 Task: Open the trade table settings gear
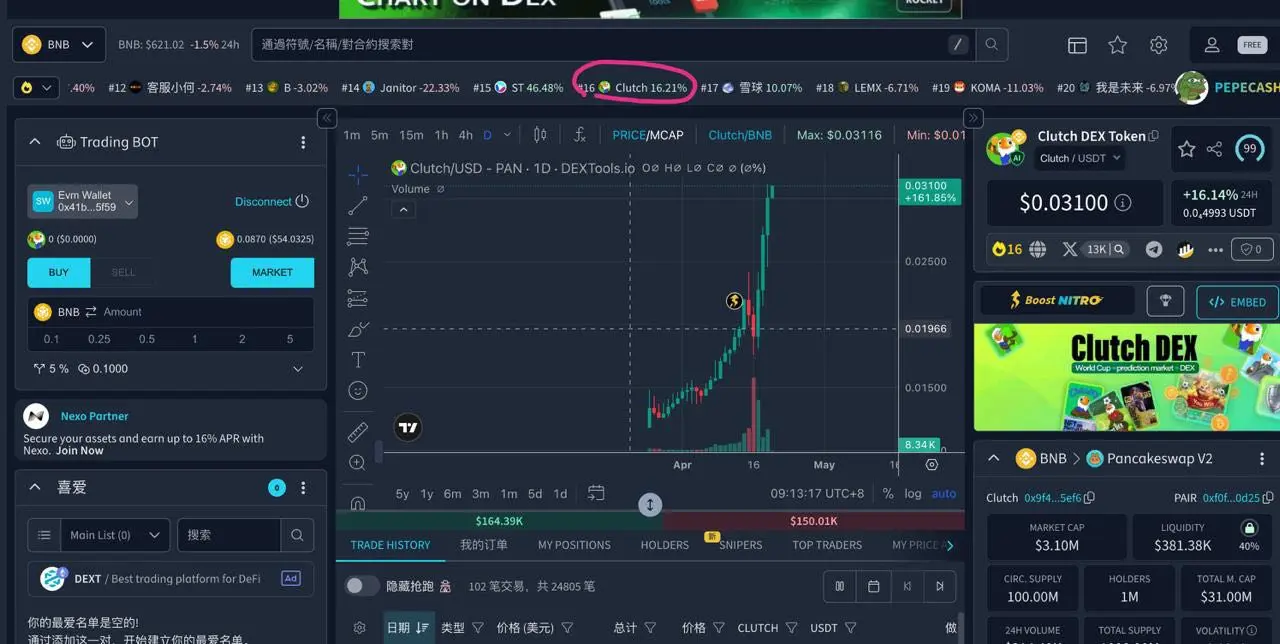pyautogui.click(x=360, y=628)
